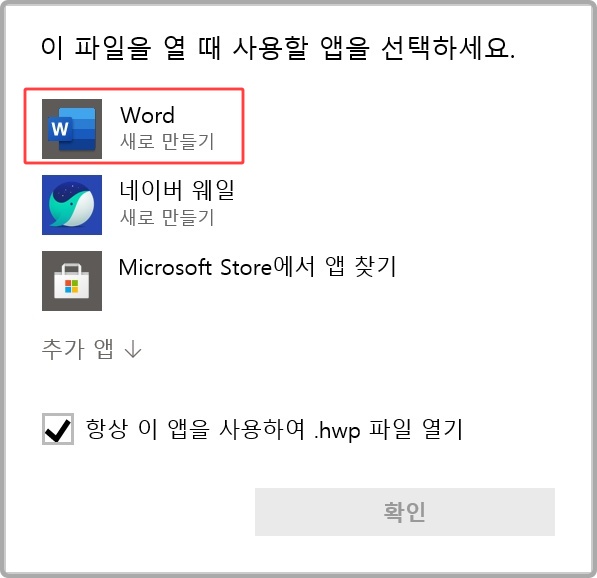
Task: Choose the Naver Whale browser icon
Action: [72, 205]
